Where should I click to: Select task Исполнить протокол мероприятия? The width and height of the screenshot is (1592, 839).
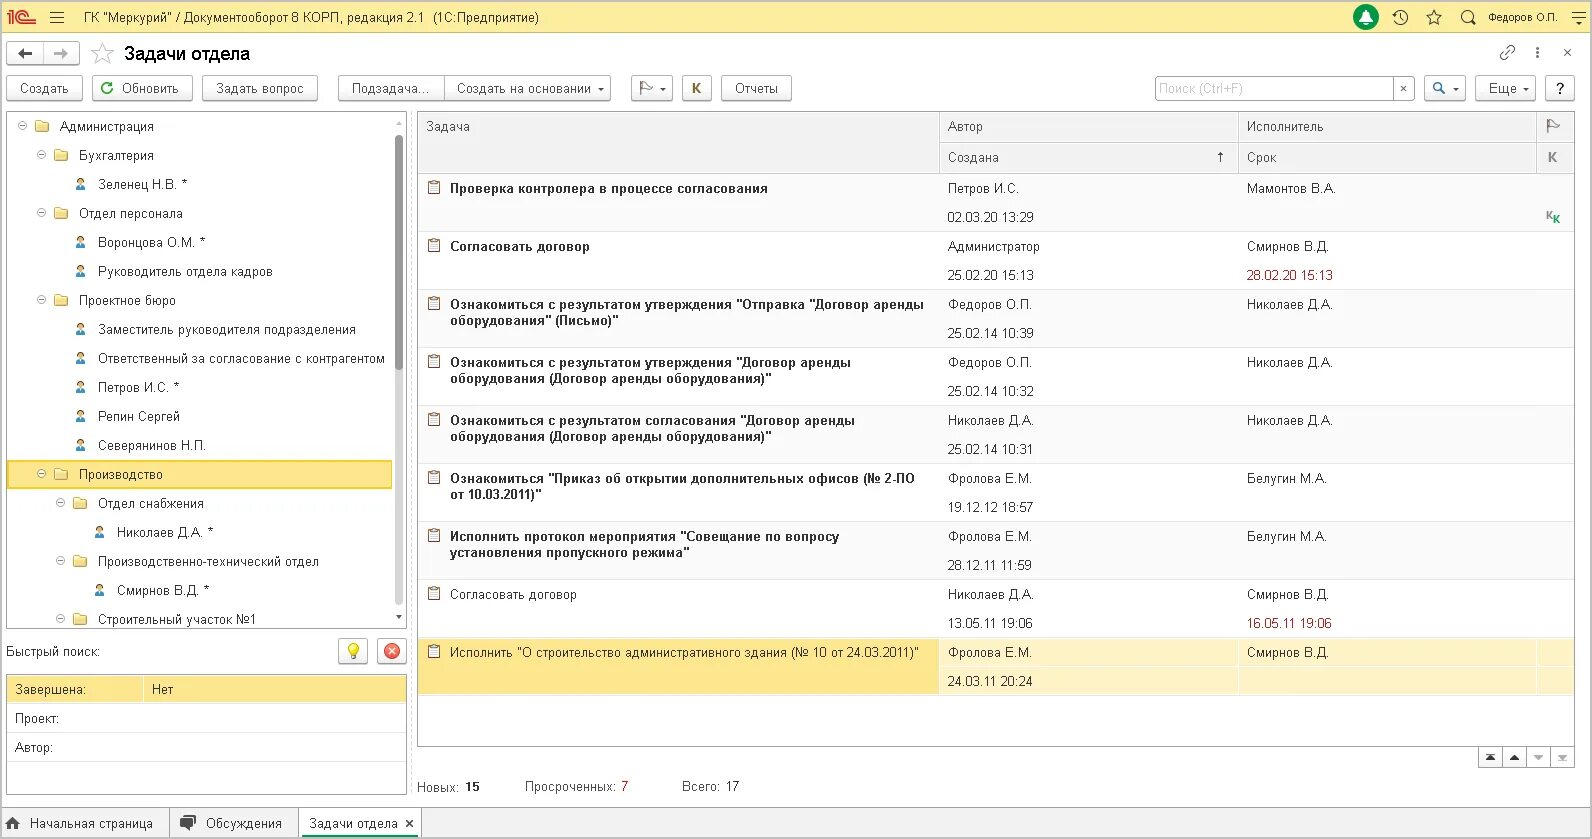[x=644, y=544]
